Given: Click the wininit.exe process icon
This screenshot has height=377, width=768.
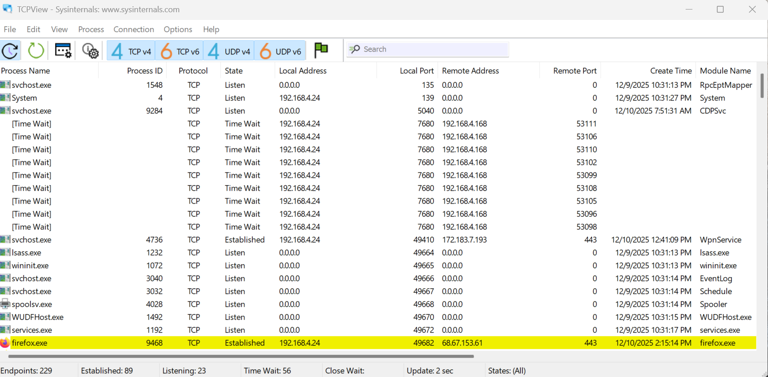Looking at the screenshot, I should 5,265.
